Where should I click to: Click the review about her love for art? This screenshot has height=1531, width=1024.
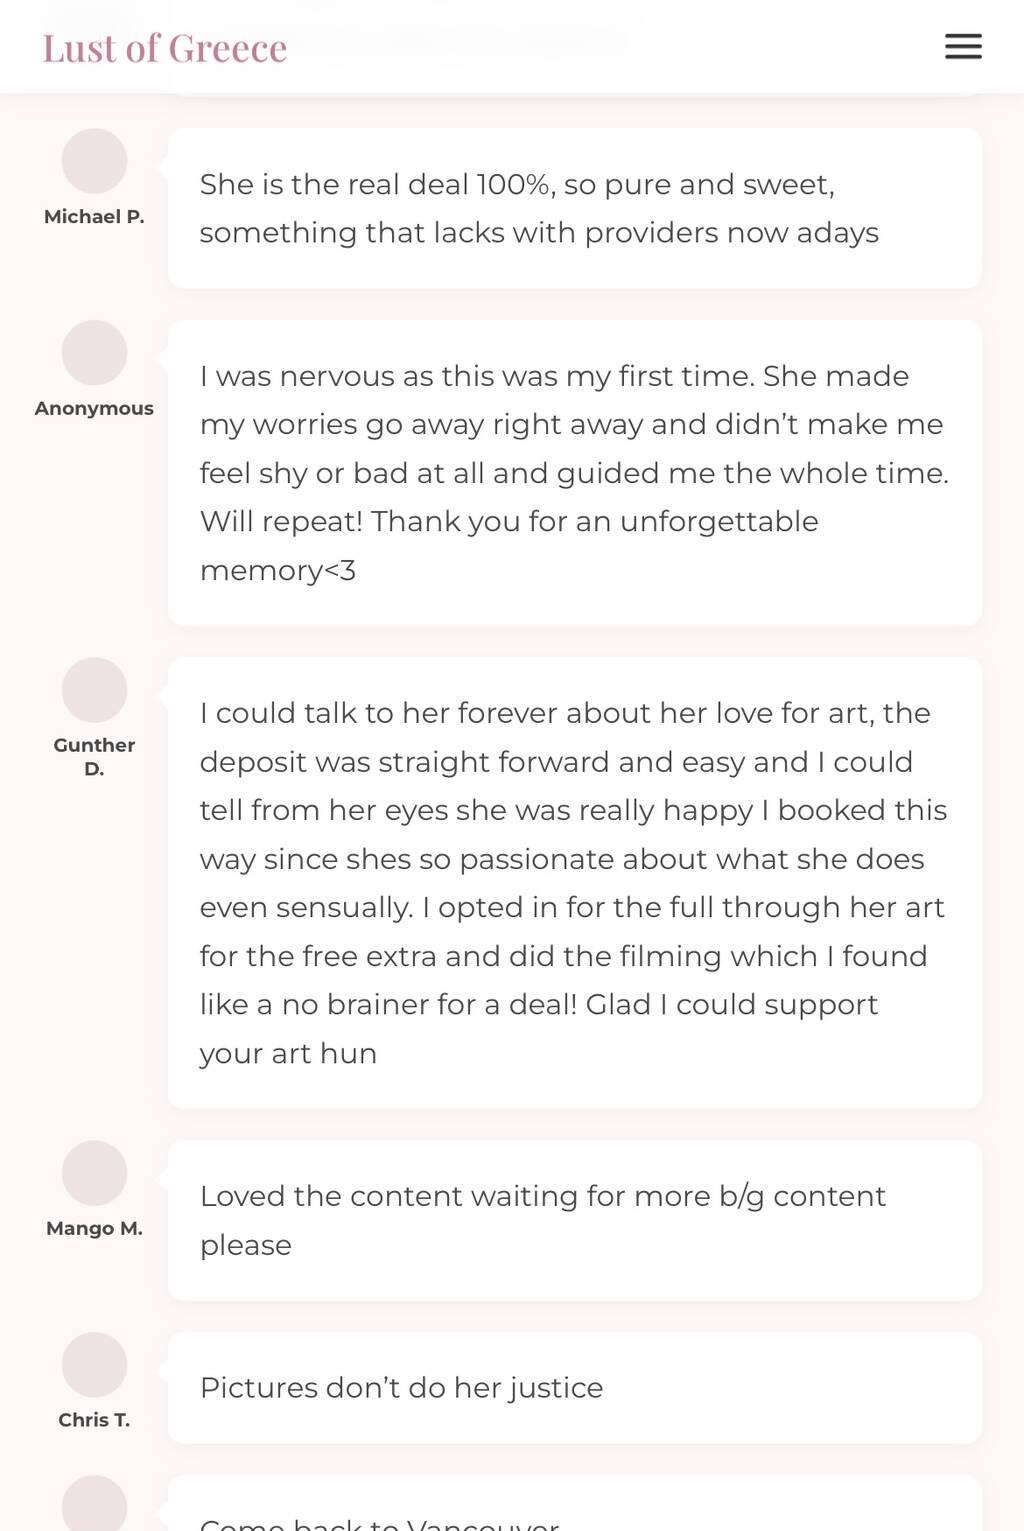point(574,882)
